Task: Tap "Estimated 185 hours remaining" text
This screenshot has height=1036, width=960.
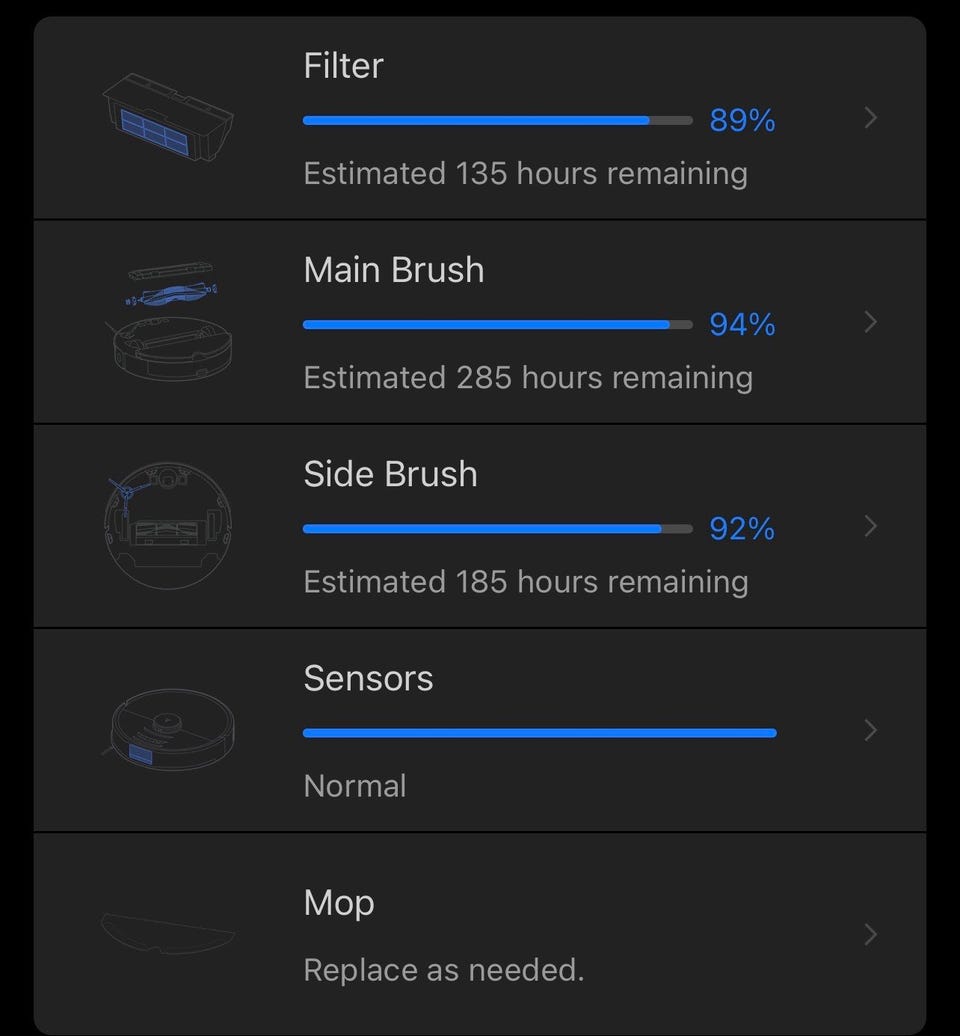Action: point(525,582)
